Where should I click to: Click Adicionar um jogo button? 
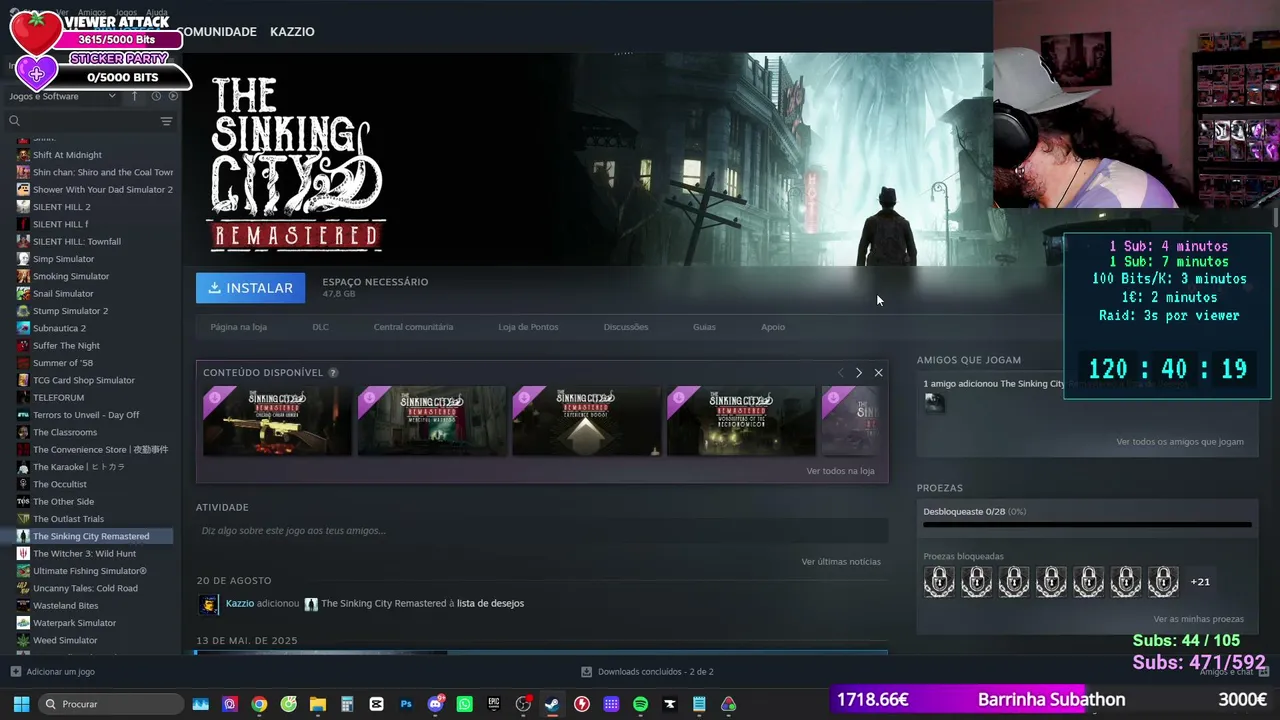(52, 672)
